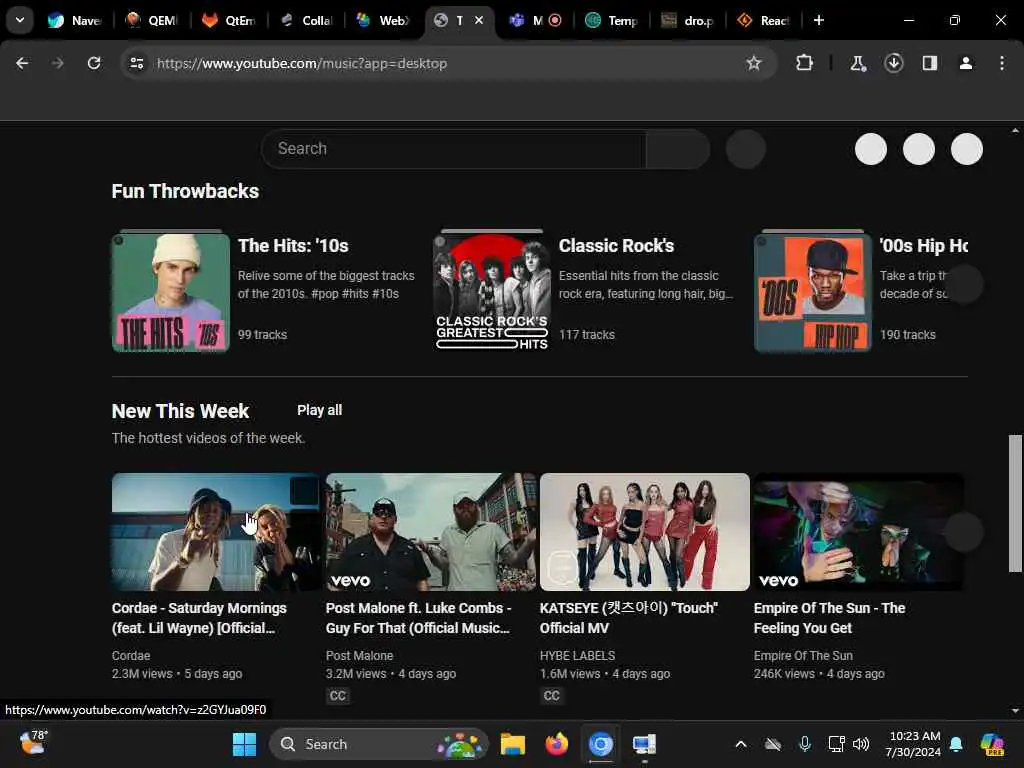Visit Empire Of The Sun channel link

[x=803, y=655]
